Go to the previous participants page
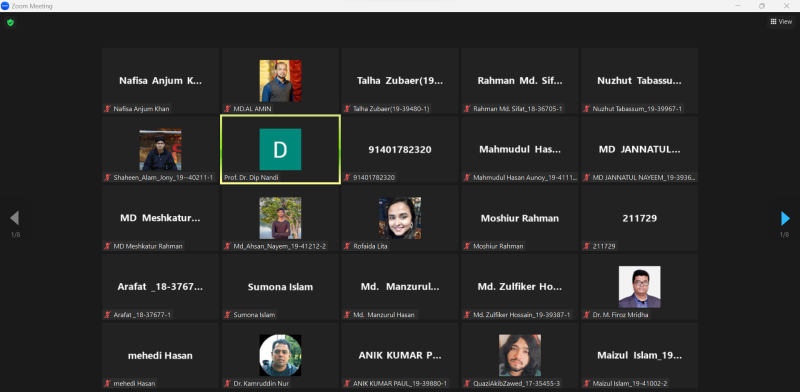Viewport: 800px width, 392px height. coord(14,218)
